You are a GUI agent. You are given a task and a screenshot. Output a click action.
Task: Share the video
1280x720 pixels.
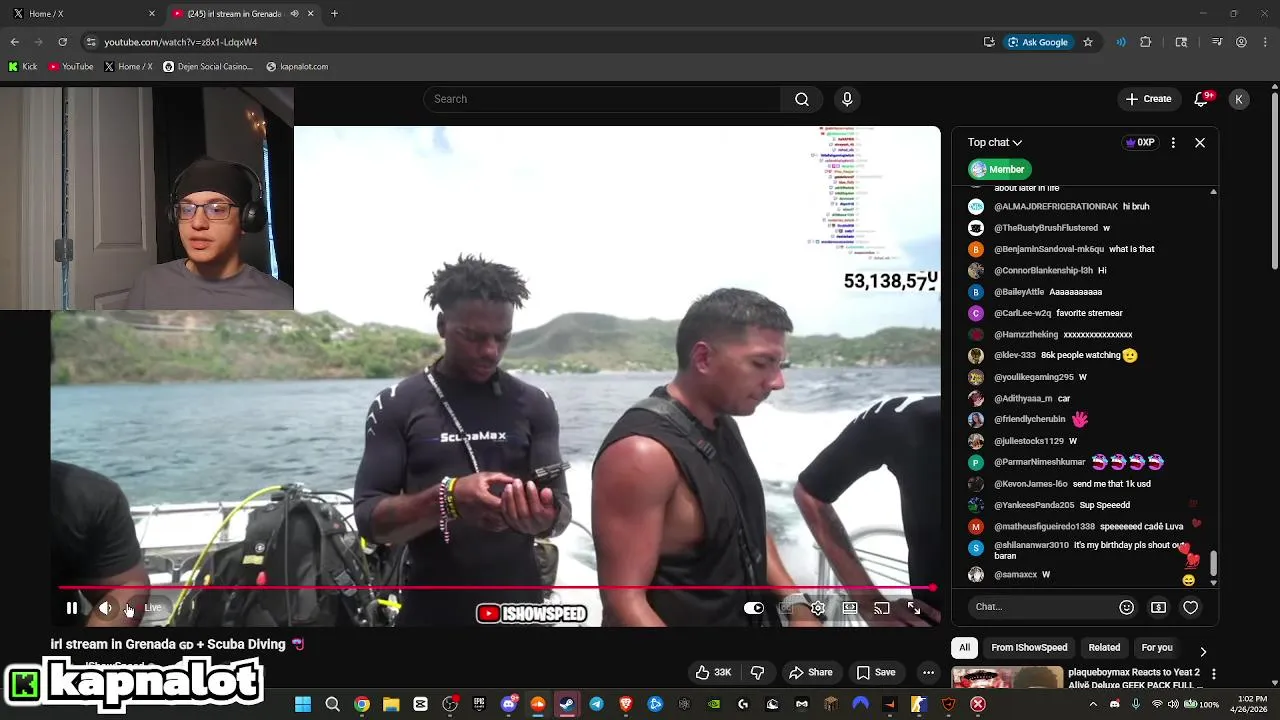(x=811, y=672)
